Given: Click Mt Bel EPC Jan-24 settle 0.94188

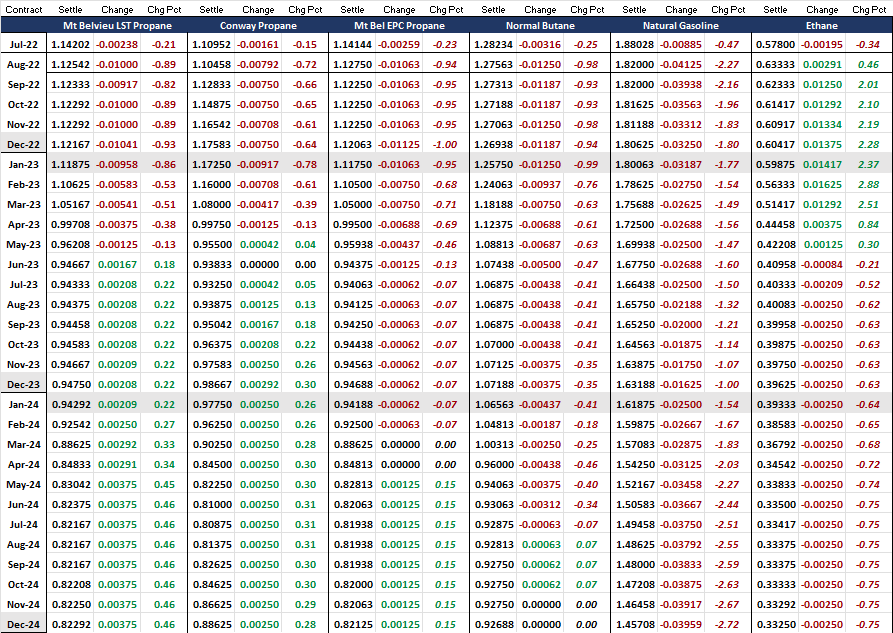Looking at the screenshot, I should pos(353,405).
